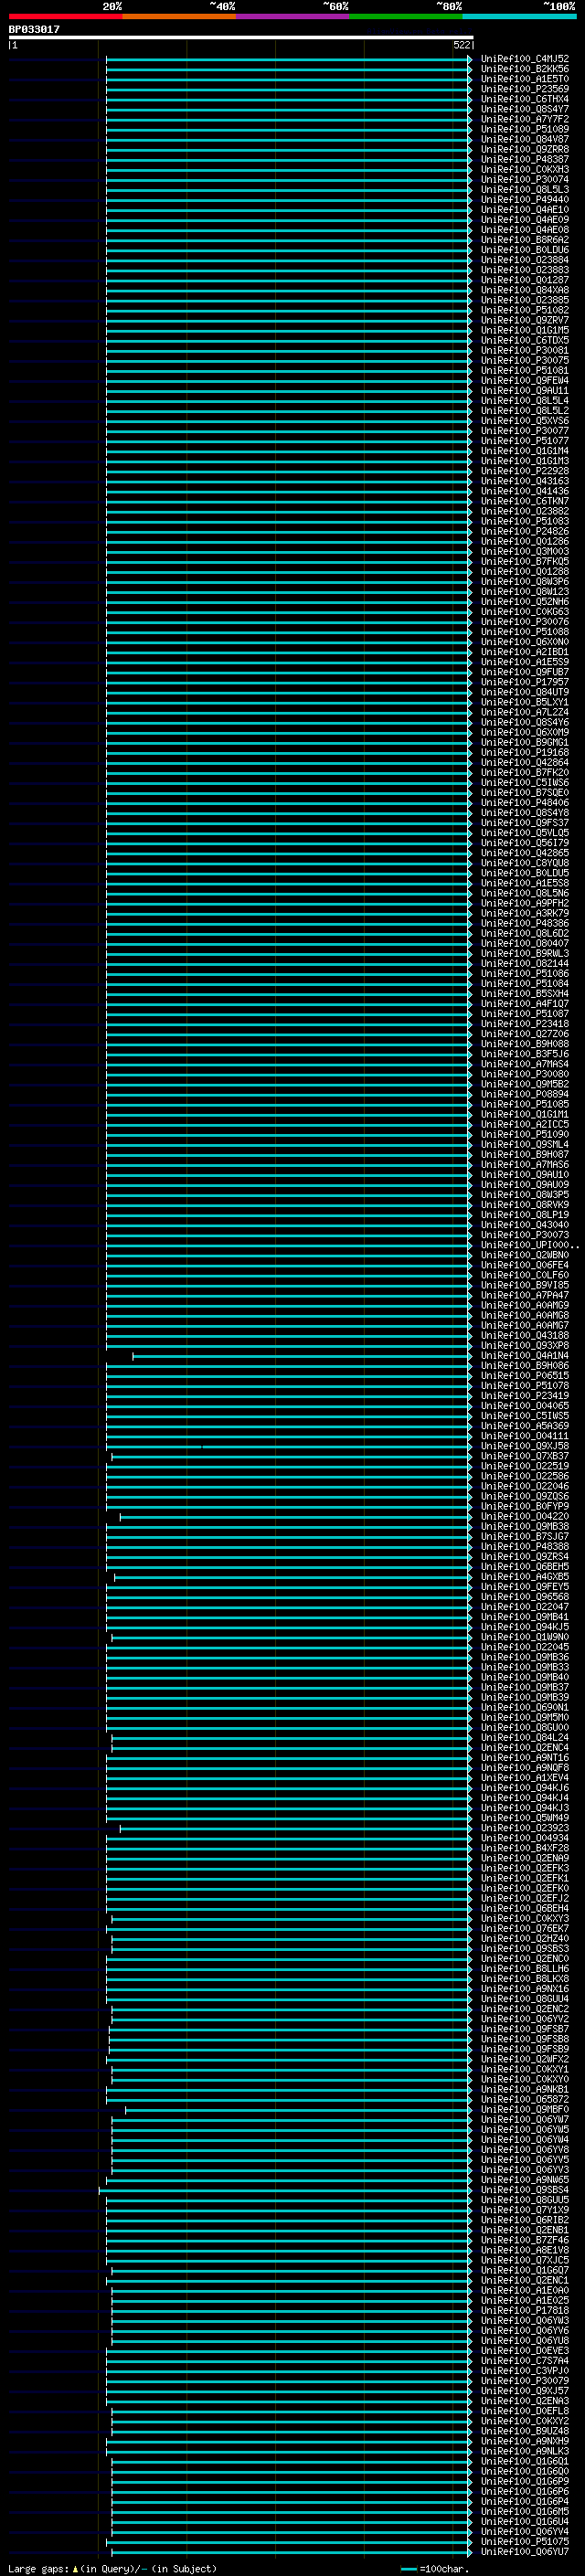This screenshot has width=585, height=2576.
Task: Select hit name UniRef100_C5IWS5
Action: pos(525,1416)
